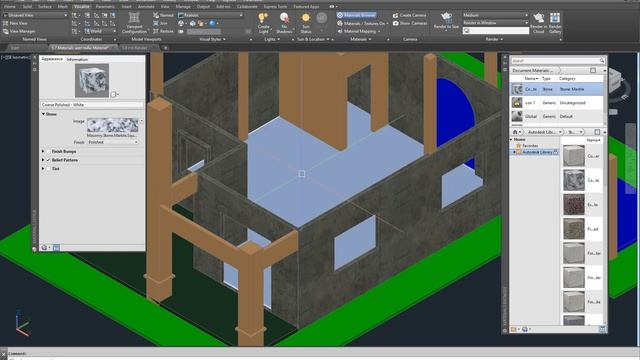Click the Name sort header in library list
The height and width of the screenshot is (360, 640).
pyautogui.click(x=593, y=140)
